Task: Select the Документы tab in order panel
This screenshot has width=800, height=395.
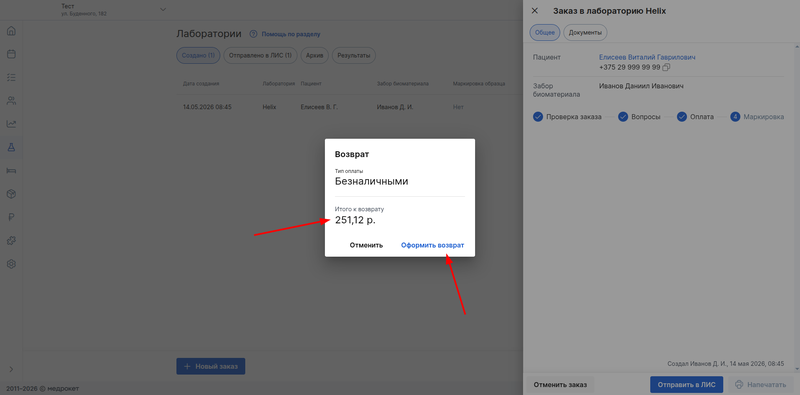Action: click(585, 33)
